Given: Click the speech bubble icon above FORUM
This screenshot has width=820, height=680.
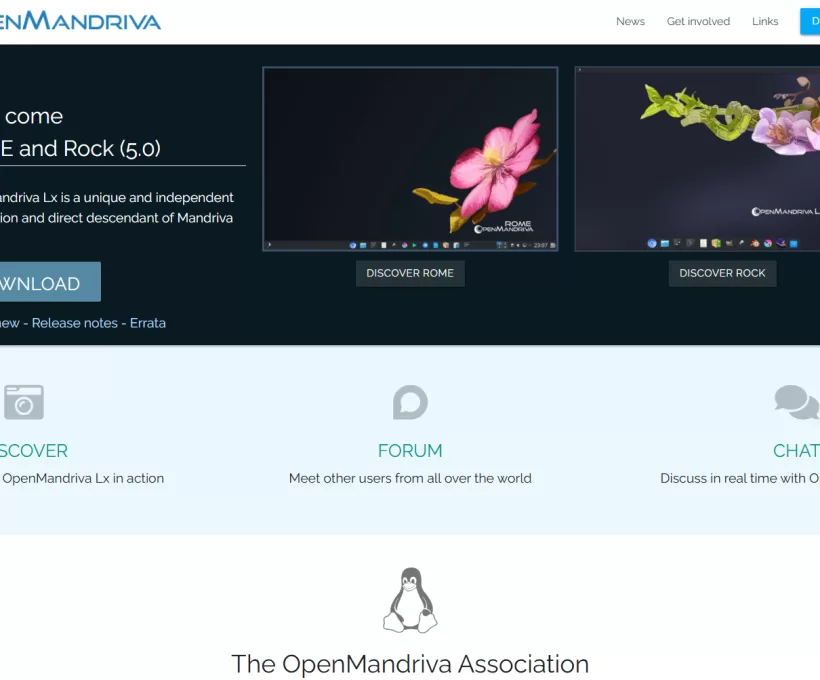Looking at the screenshot, I should (x=410, y=402).
